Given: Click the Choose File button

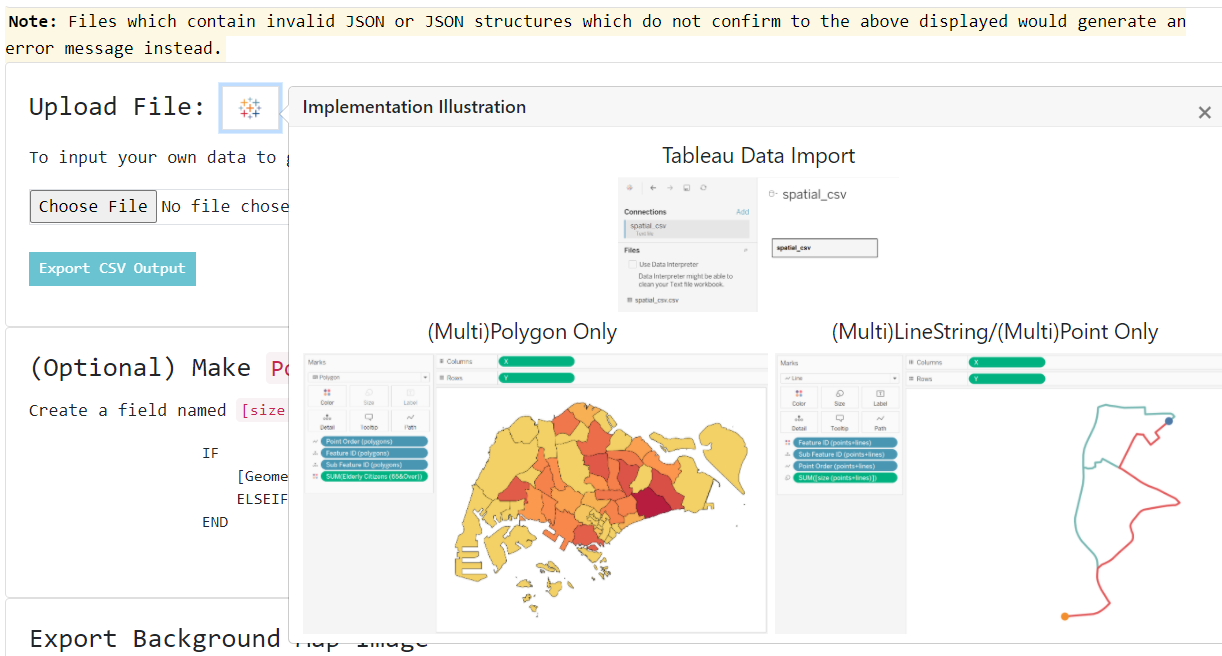Looking at the screenshot, I should coord(93,206).
